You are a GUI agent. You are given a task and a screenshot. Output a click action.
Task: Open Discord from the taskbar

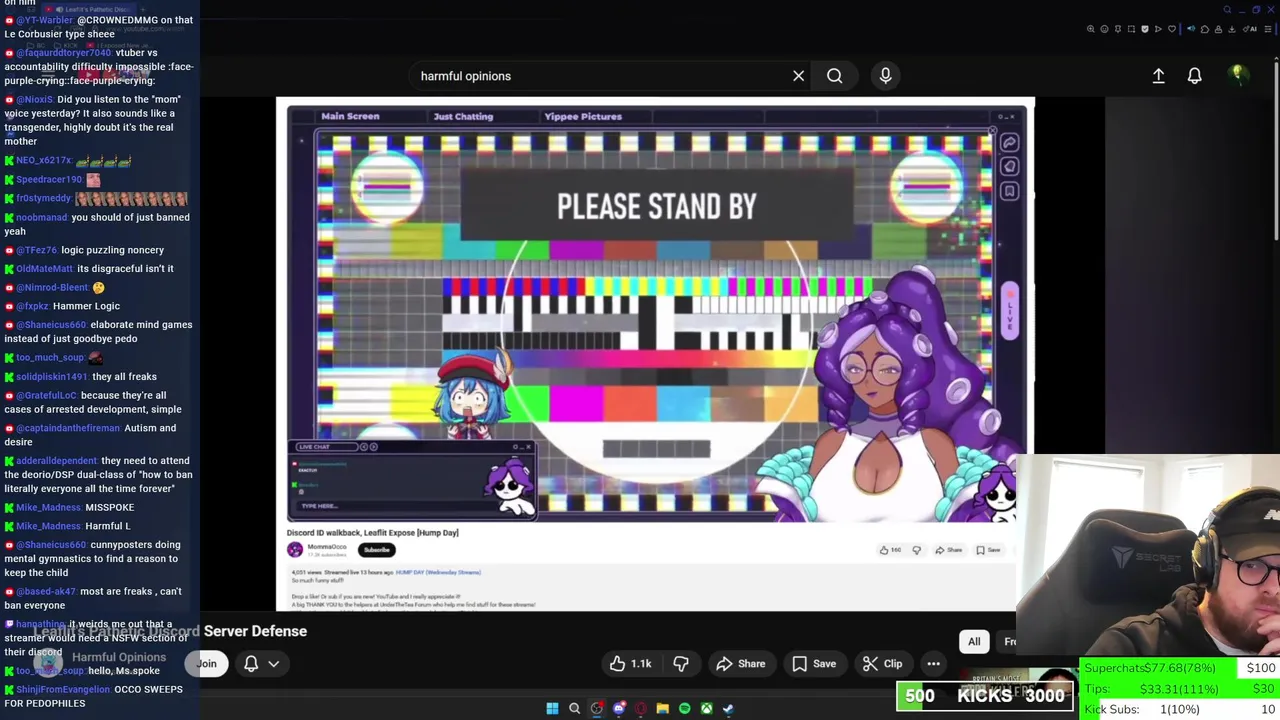click(619, 708)
